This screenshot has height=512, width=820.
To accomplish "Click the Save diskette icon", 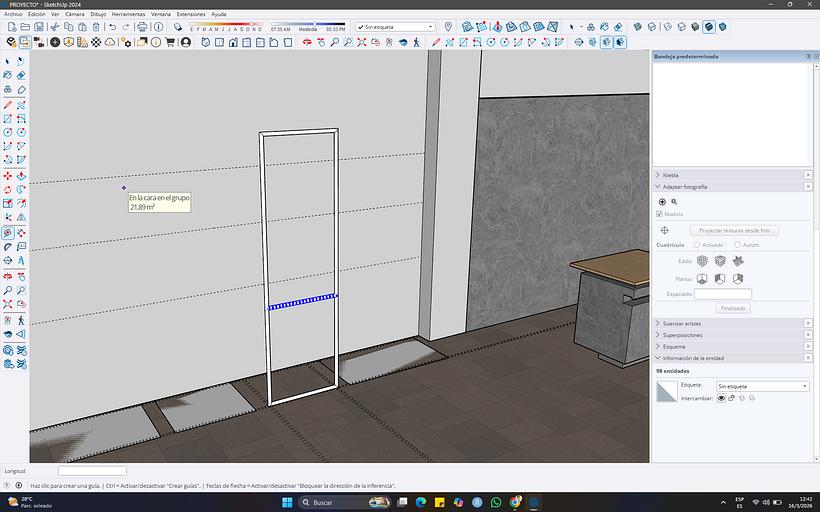I will click(x=39, y=27).
